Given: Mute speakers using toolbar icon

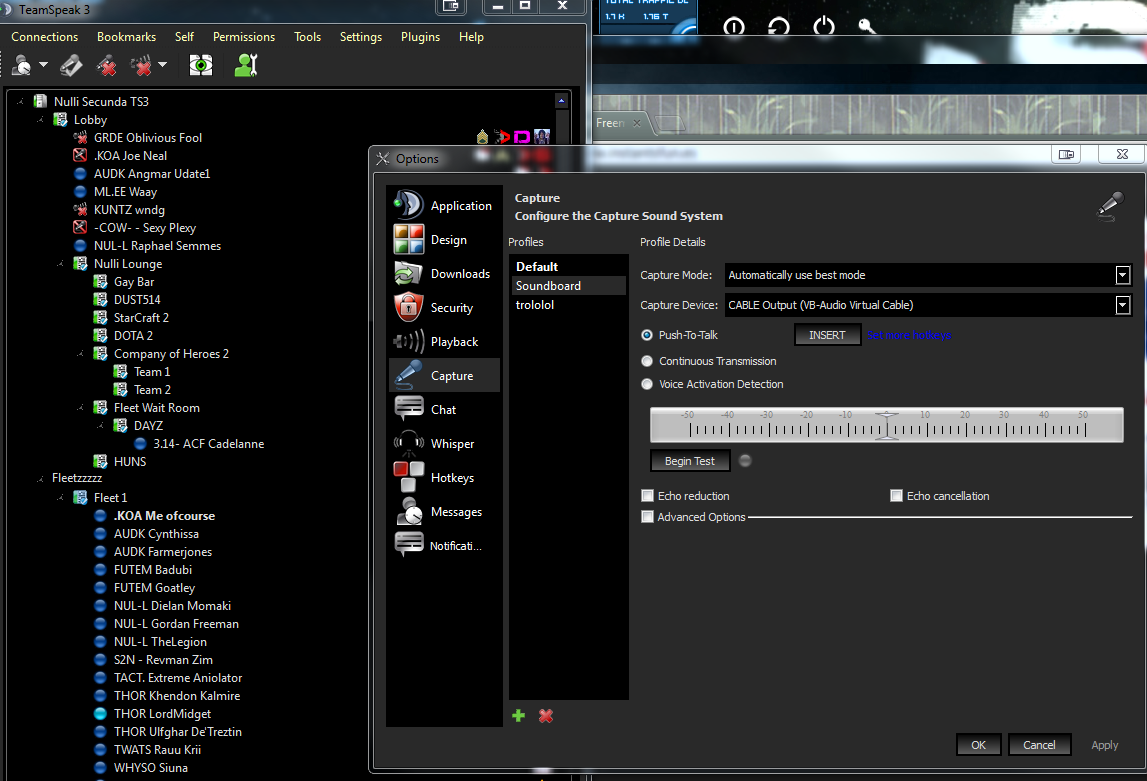Looking at the screenshot, I should pos(141,66).
